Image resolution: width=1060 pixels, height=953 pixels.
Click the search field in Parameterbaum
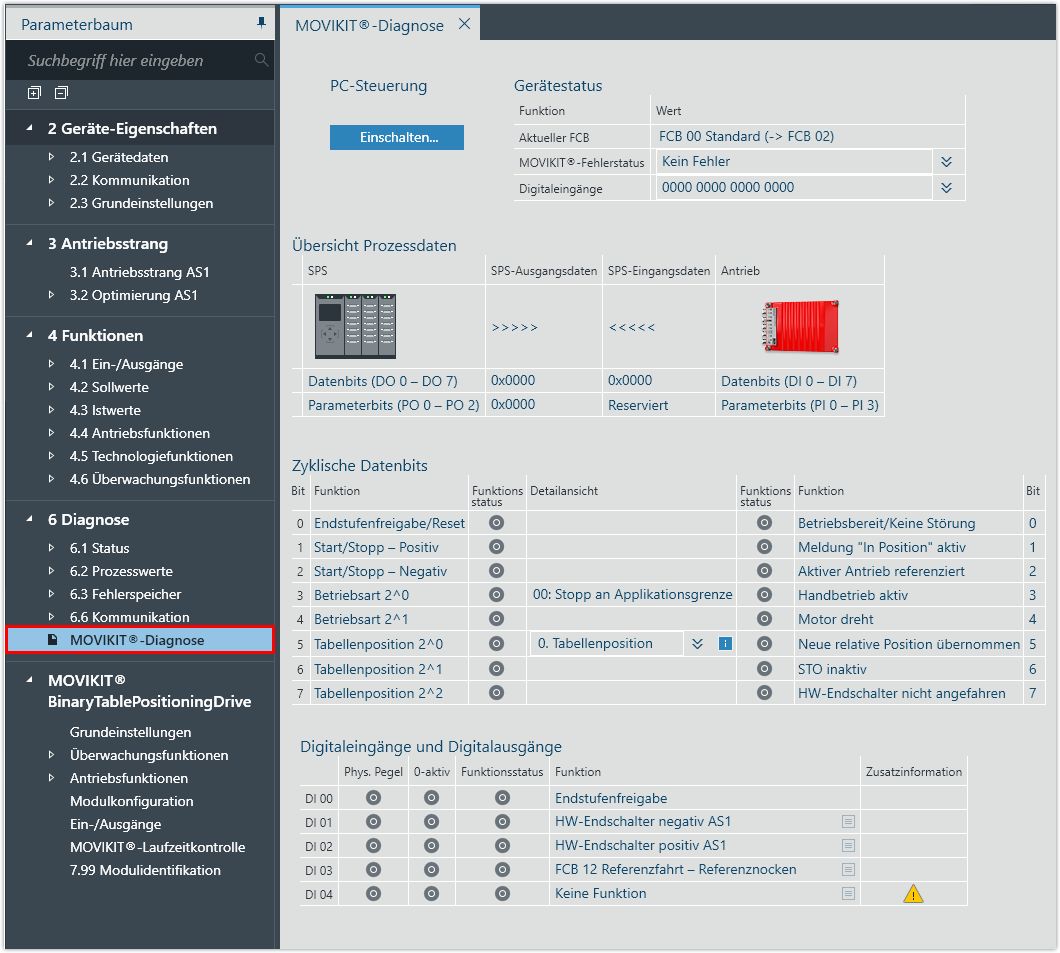tap(130, 61)
